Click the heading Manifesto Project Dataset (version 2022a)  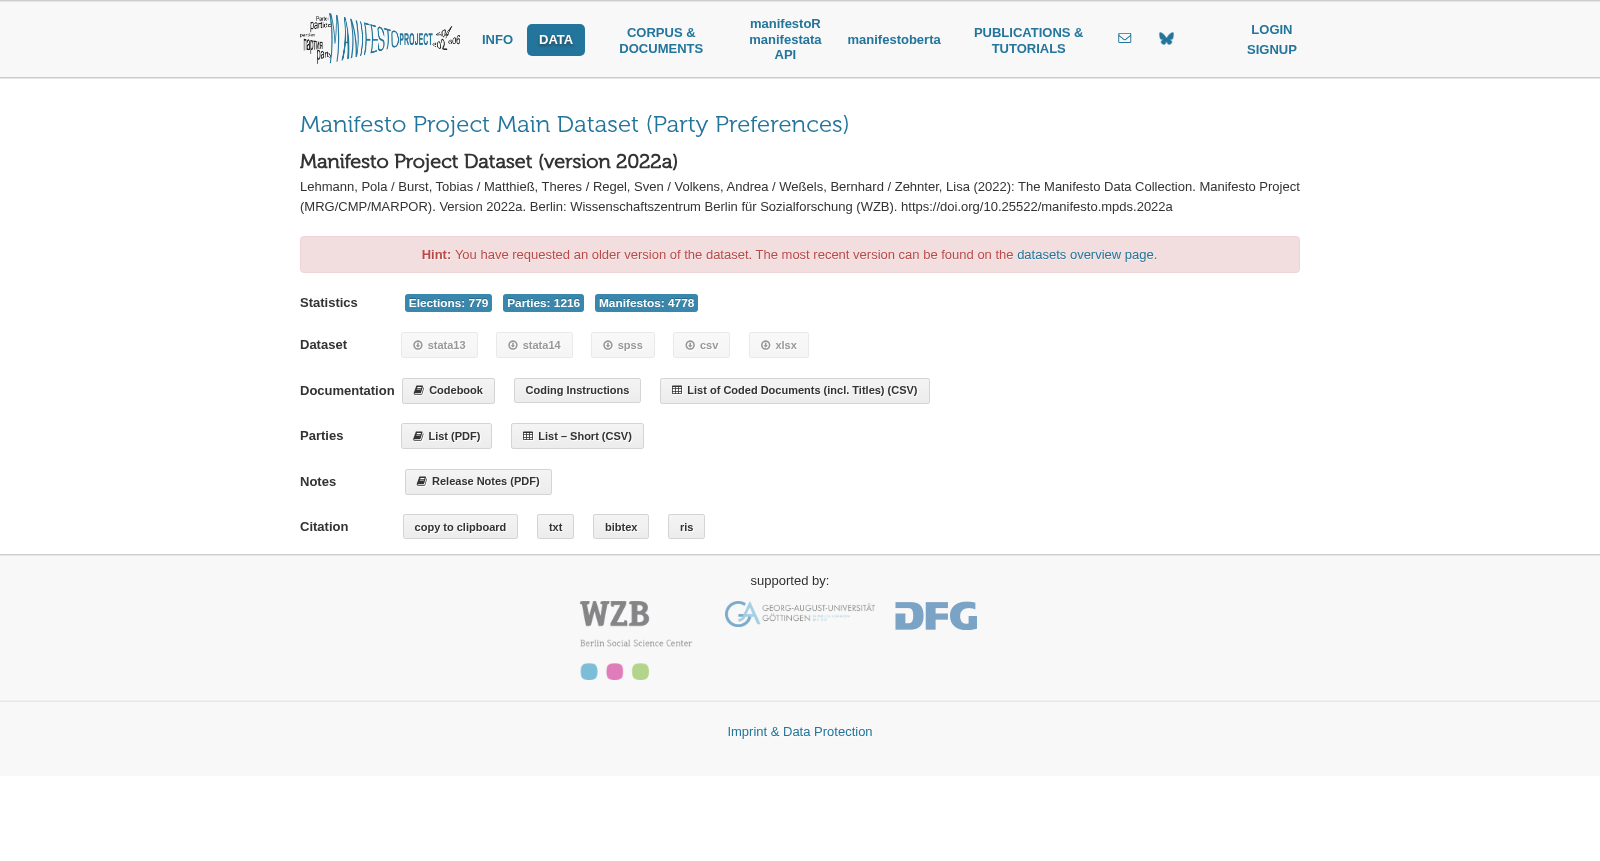point(489,162)
